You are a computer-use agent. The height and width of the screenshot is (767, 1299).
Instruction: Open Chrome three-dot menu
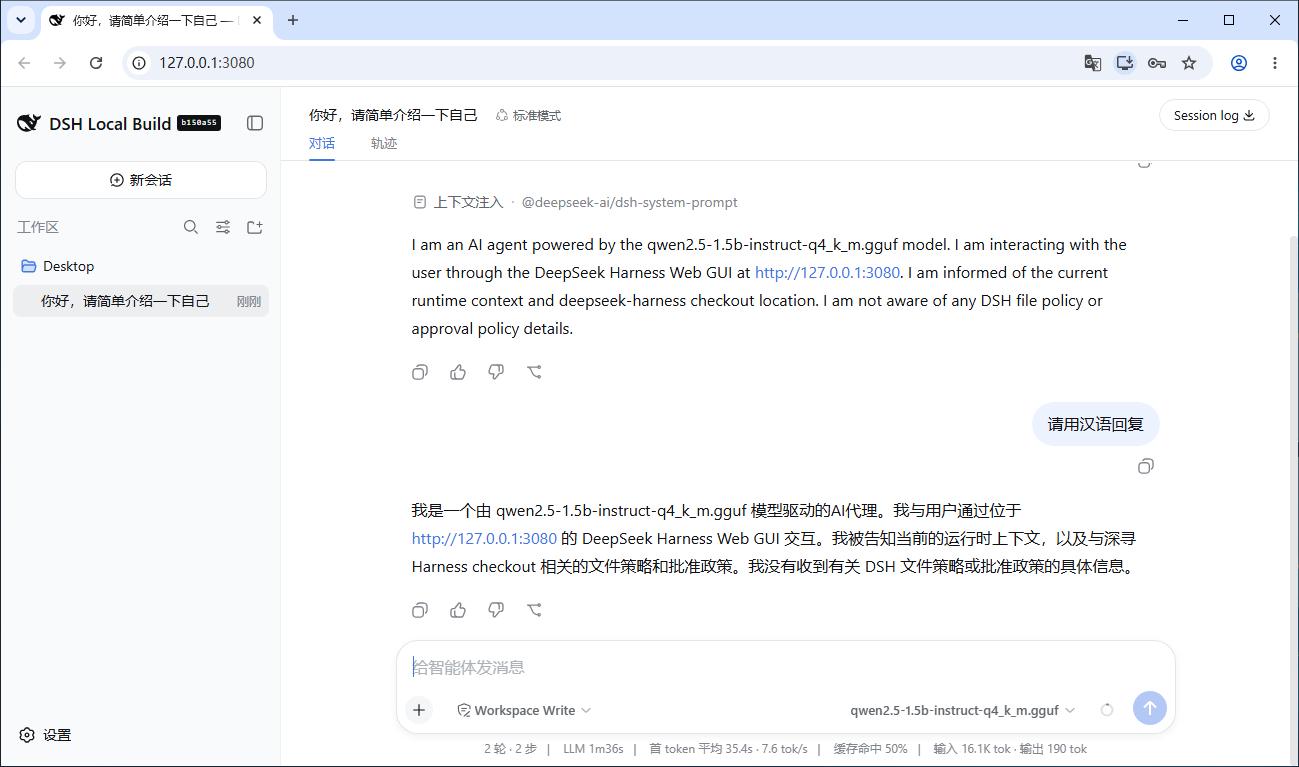pos(1275,63)
